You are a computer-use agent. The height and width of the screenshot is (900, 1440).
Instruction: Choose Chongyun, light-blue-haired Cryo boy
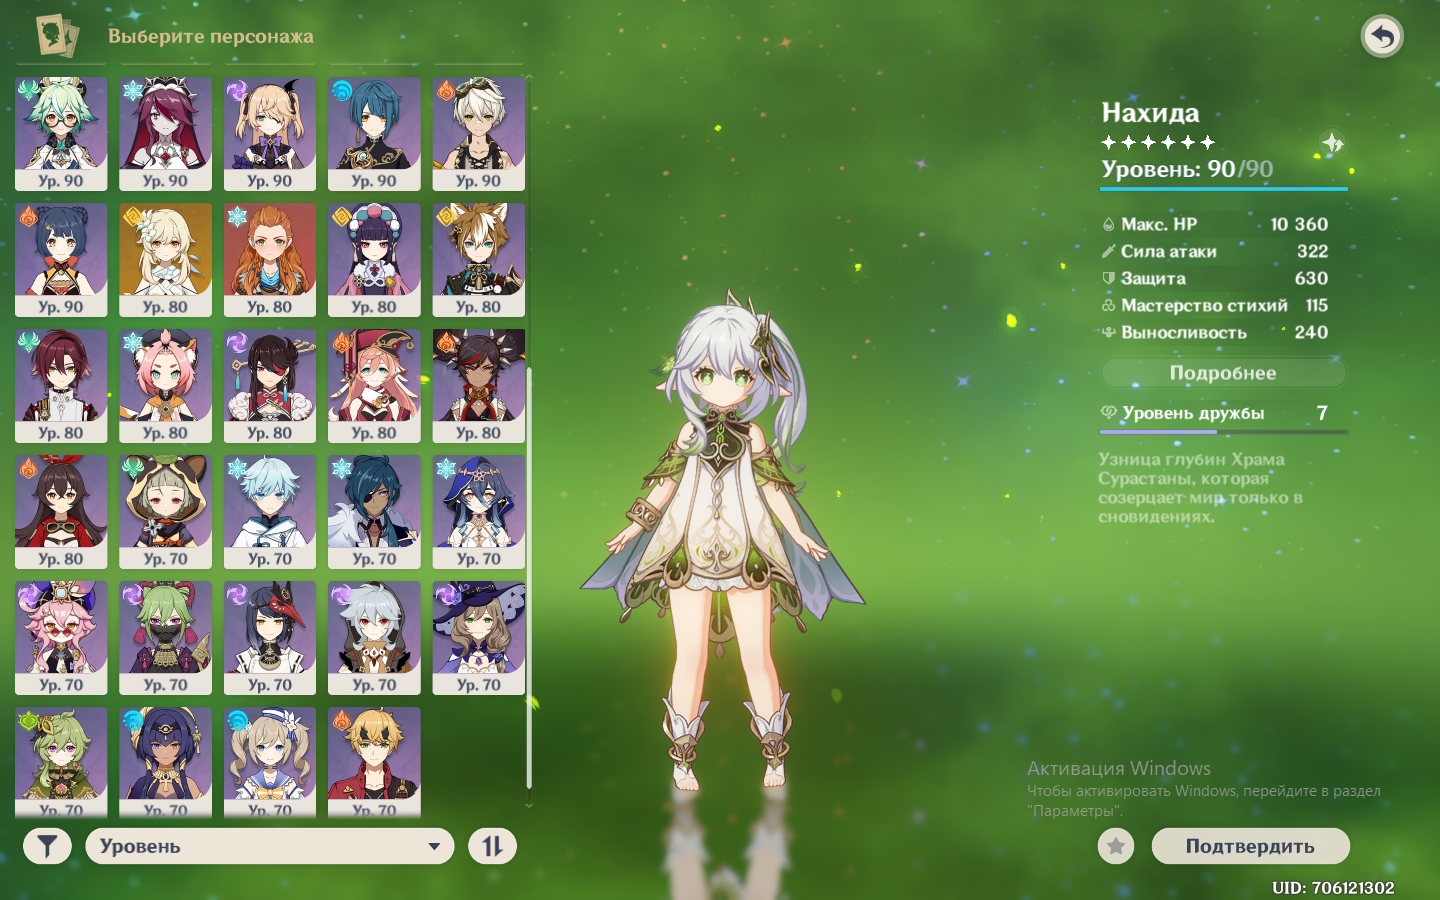click(x=270, y=512)
